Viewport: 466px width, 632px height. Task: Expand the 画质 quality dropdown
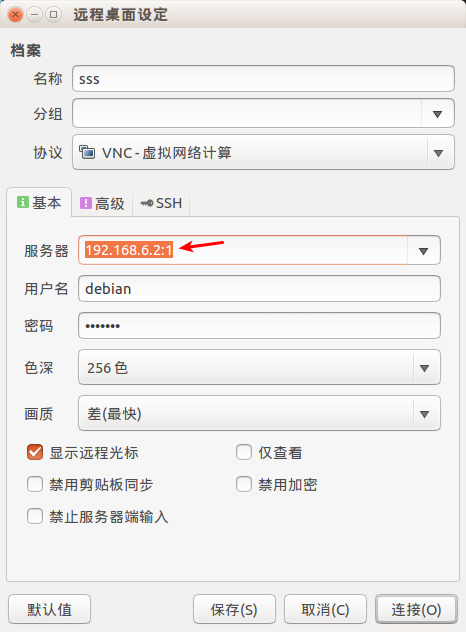[259, 414]
